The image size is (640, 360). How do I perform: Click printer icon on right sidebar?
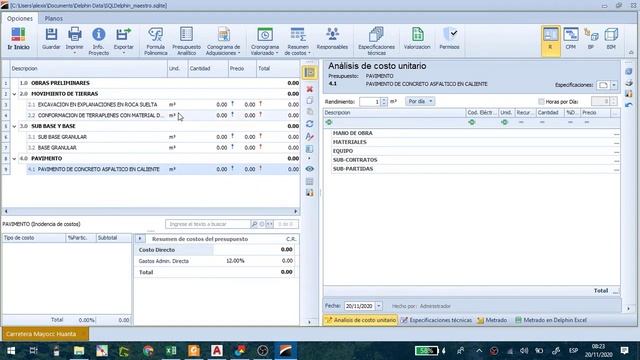click(x=629, y=83)
